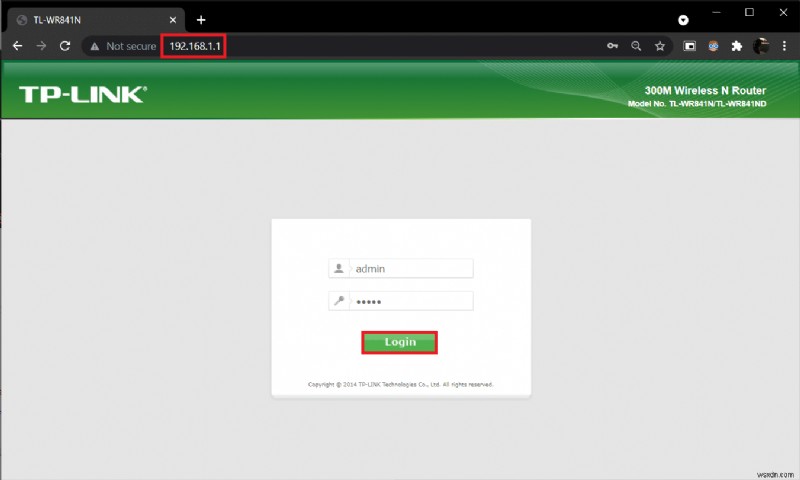This screenshot has height=480, width=800.
Task: Click the Model No. TL-WR841N/TL-WR841ND text
Action: 697,104
